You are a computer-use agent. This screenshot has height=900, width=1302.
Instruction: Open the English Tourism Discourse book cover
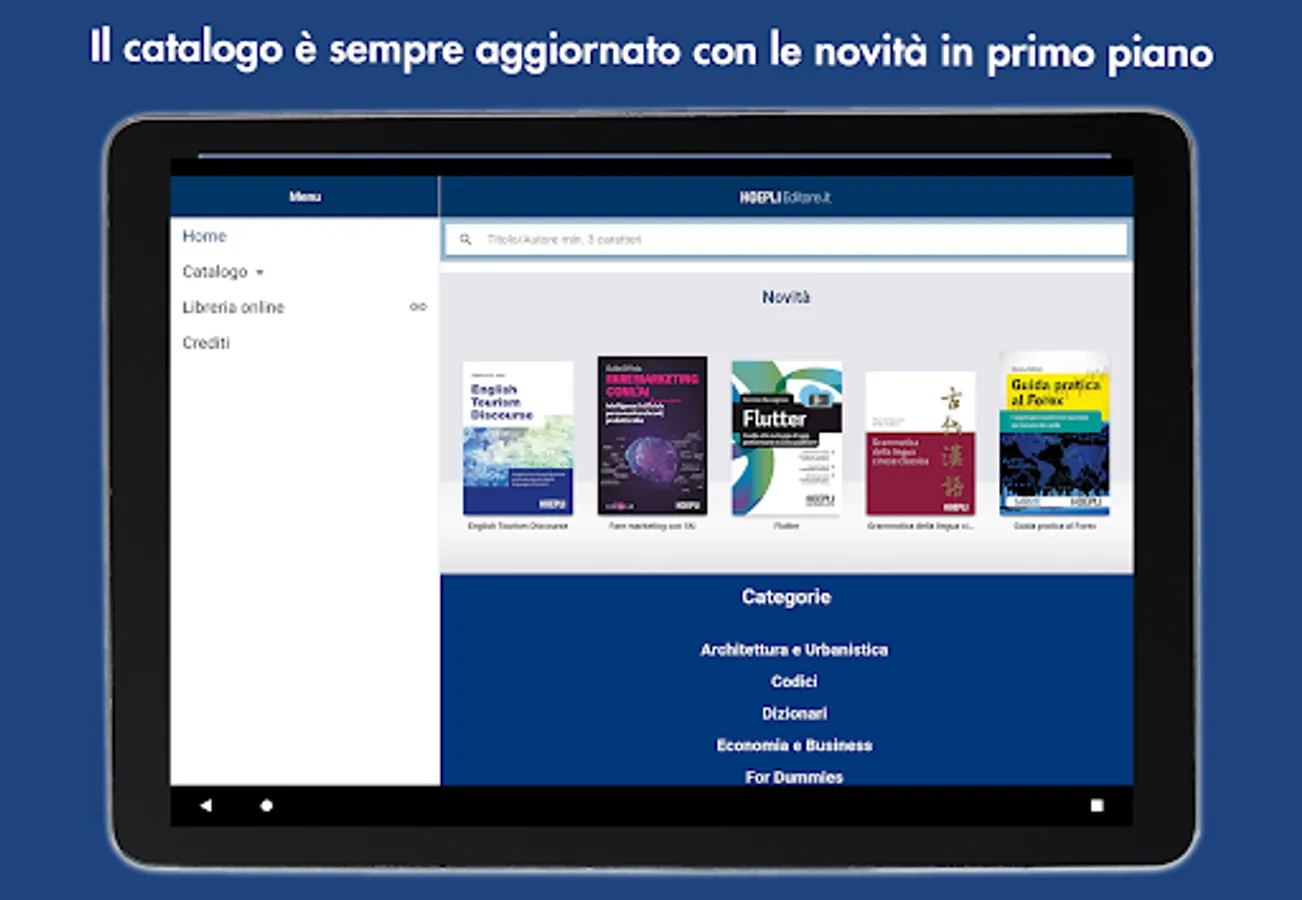click(518, 438)
